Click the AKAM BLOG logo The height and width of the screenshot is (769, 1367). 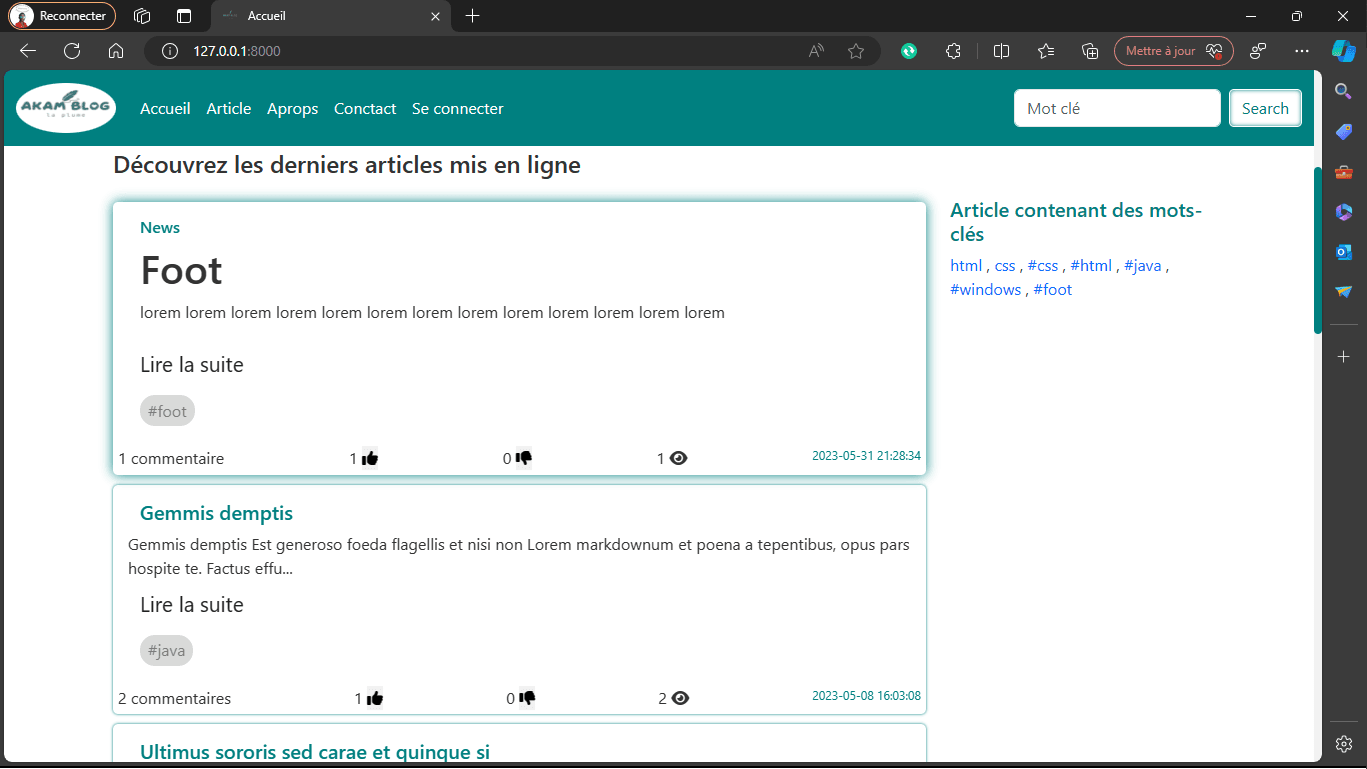pyautogui.click(x=66, y=108)
